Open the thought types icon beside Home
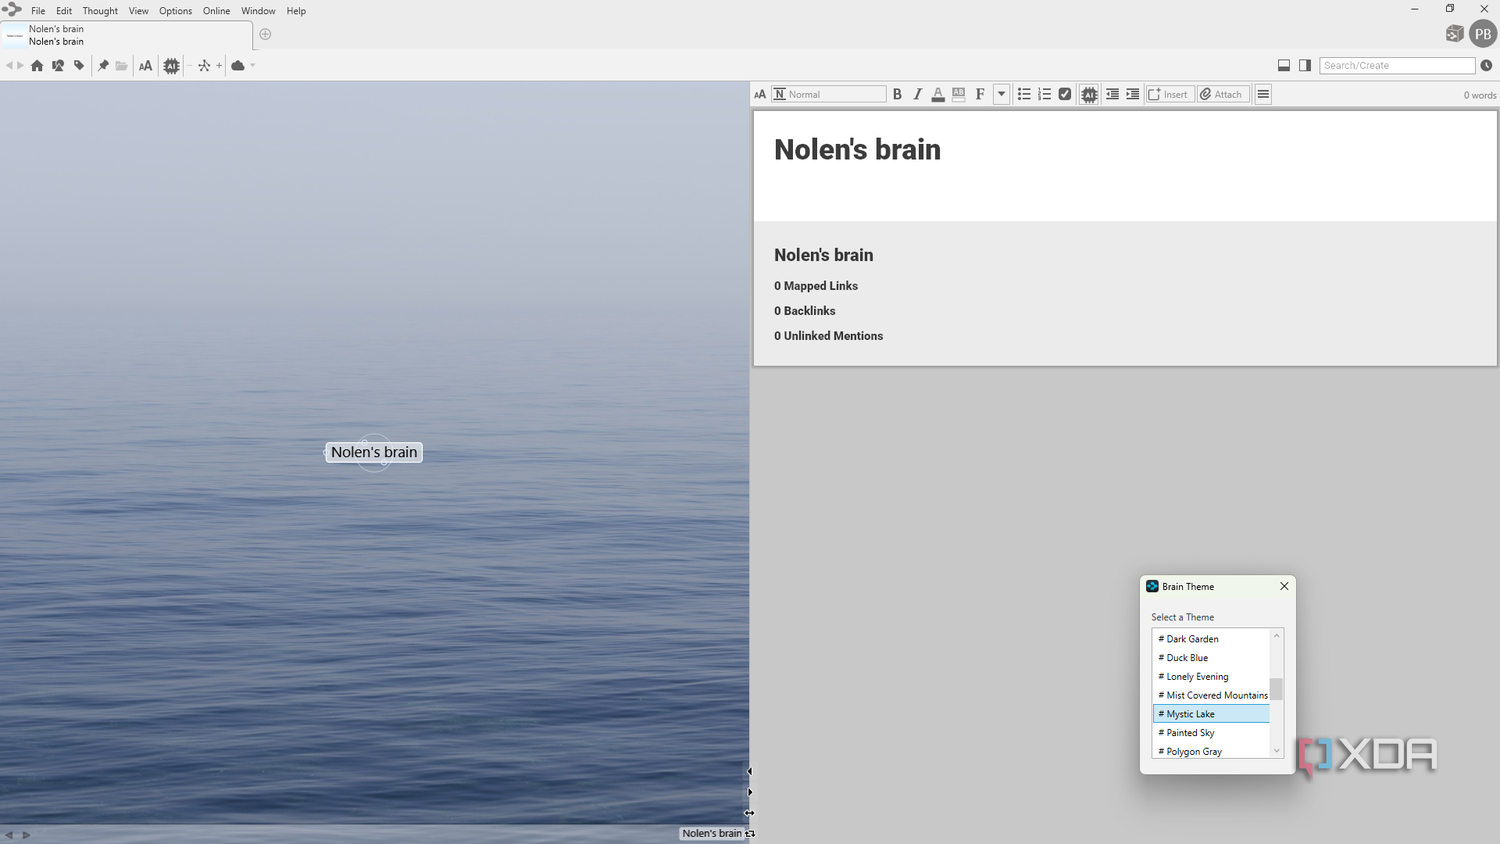 [x=58, y=66]
